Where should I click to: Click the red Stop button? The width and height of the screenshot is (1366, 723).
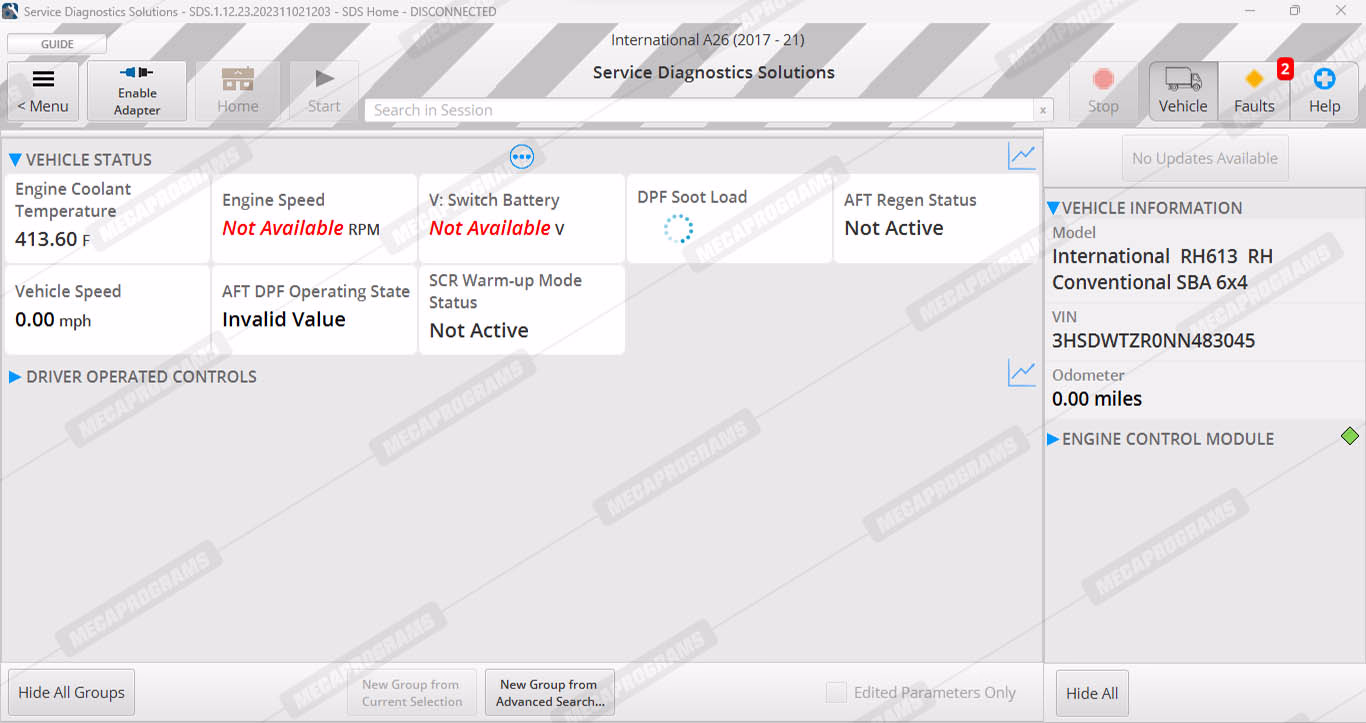pyautogui.click(x=1103, y=91)
